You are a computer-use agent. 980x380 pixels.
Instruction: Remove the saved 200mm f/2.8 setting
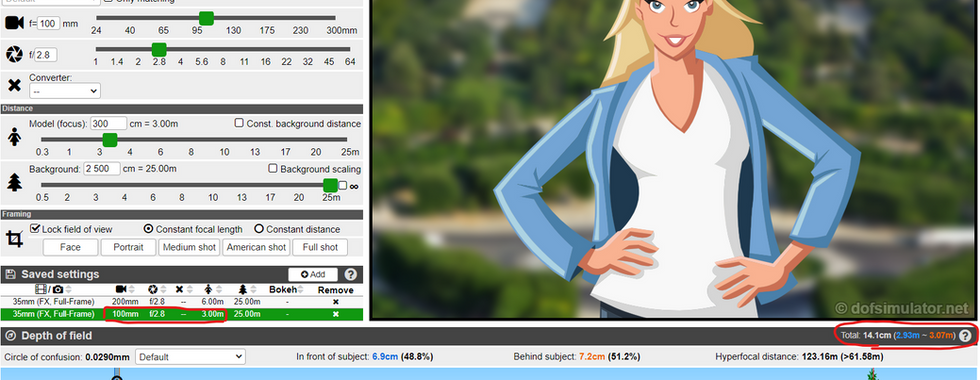pyautogui.click(x=336, y=302)
